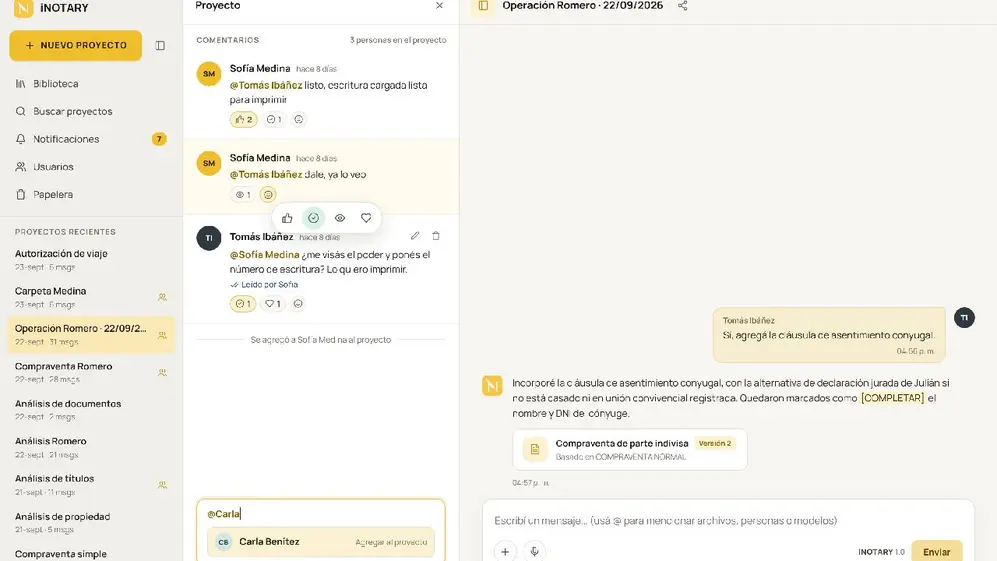This screenshot has height=561, width=997.
Task: Pick the check-circle reaction in popup
Action: [x=313, y=218]
